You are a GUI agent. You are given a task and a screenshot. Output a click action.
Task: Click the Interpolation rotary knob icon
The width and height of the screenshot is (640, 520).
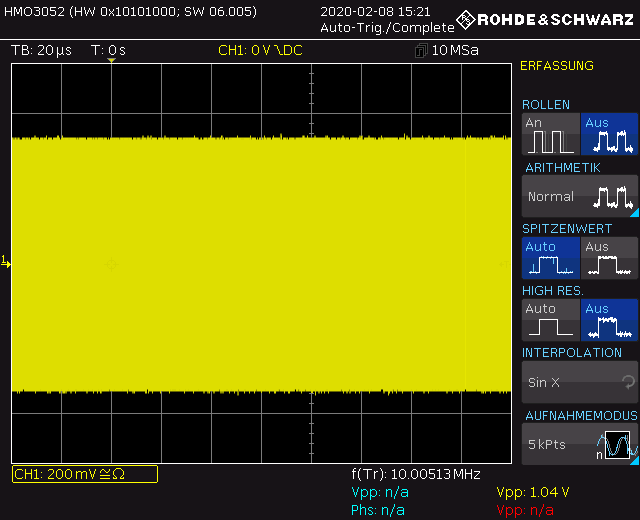628,382
